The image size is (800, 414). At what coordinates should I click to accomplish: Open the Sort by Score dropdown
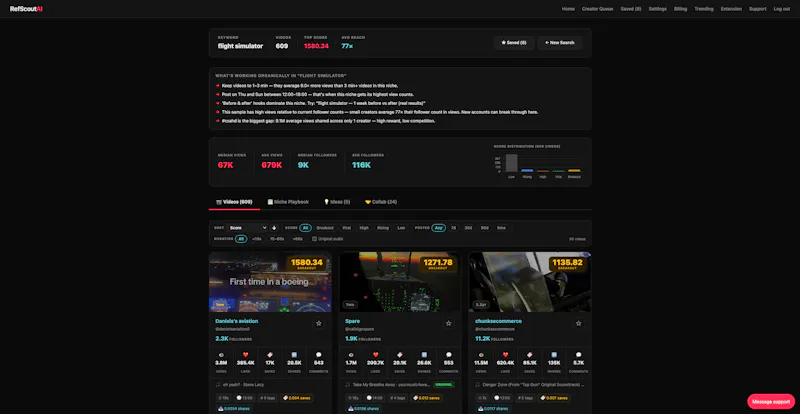(247, 228)
